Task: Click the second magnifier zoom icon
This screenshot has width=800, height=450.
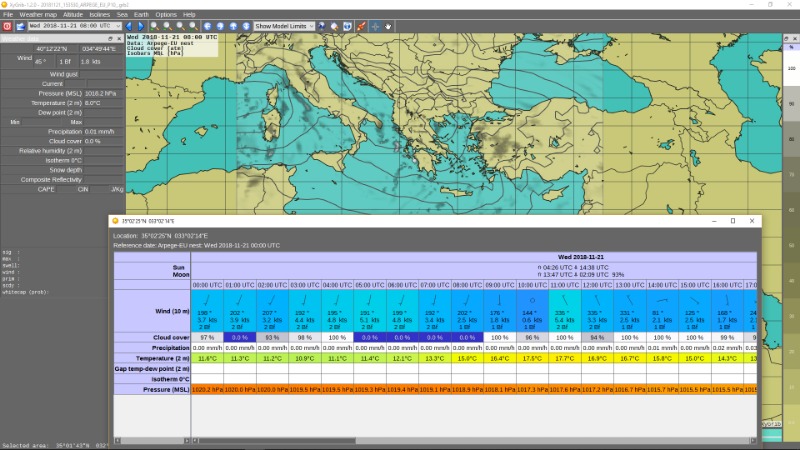Action: 167,26
